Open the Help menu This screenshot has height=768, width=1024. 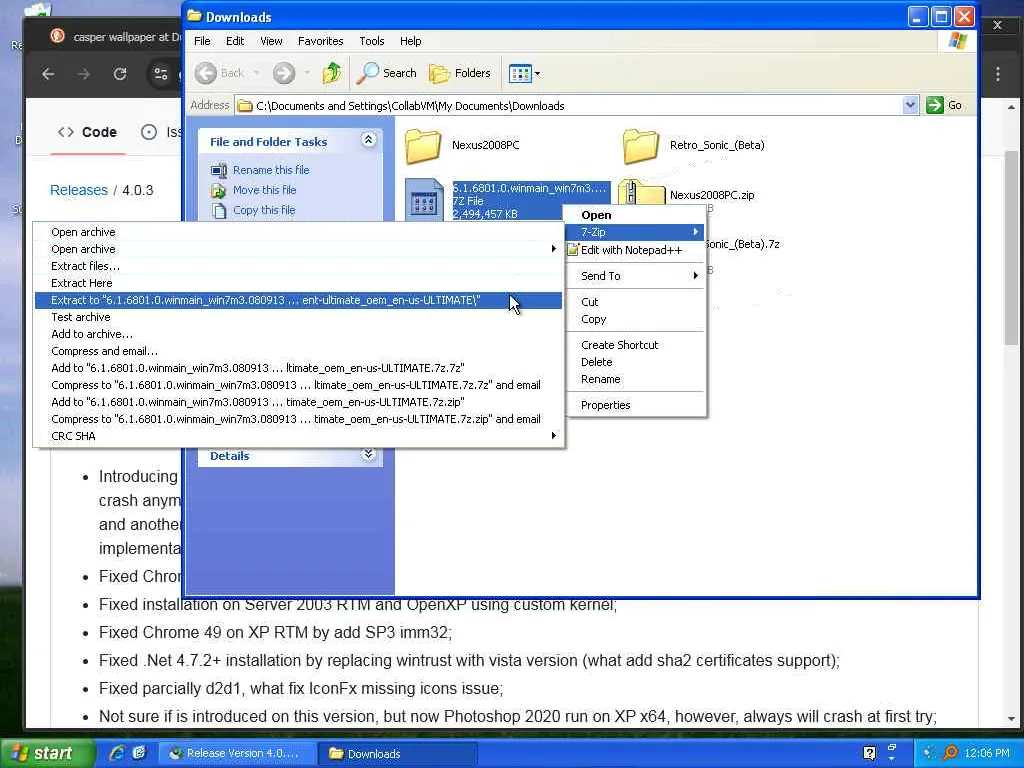click(410, 40)
